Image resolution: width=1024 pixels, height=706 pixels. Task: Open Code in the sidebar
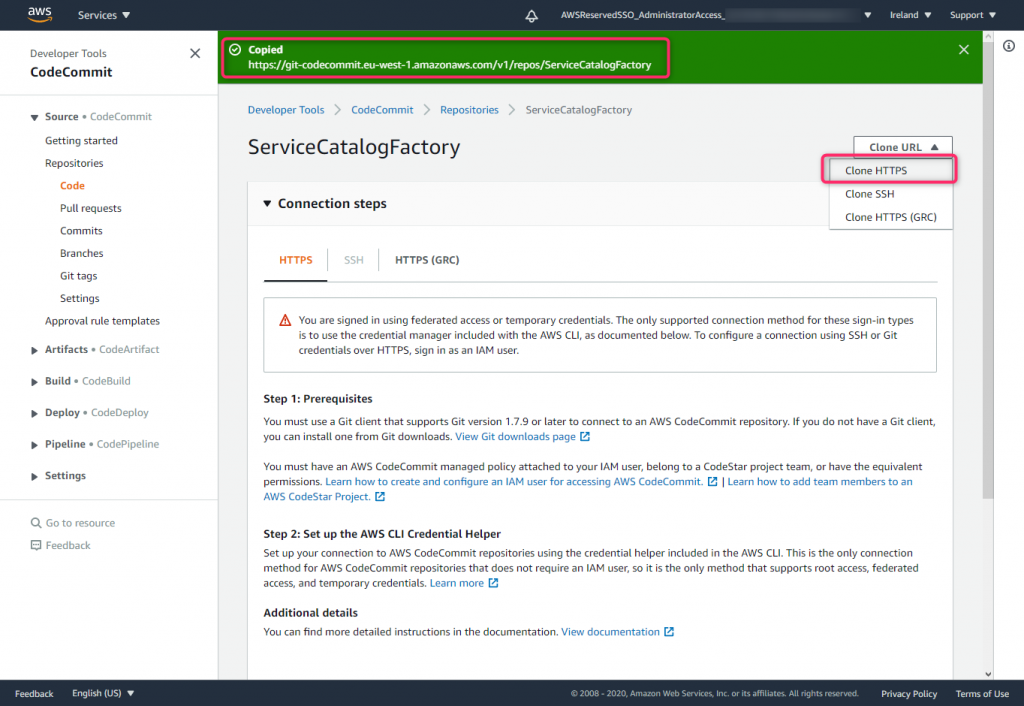coord(72,185)
